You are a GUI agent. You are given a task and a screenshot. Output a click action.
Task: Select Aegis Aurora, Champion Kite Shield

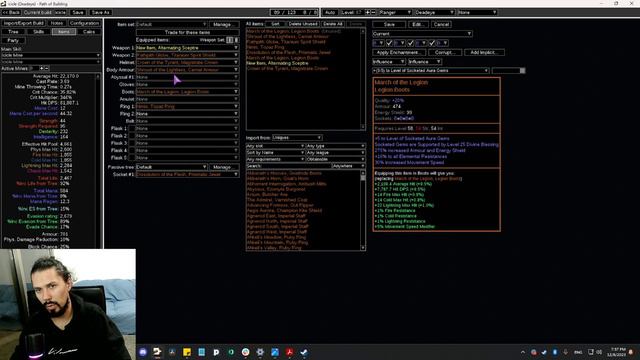pos(284,211)
